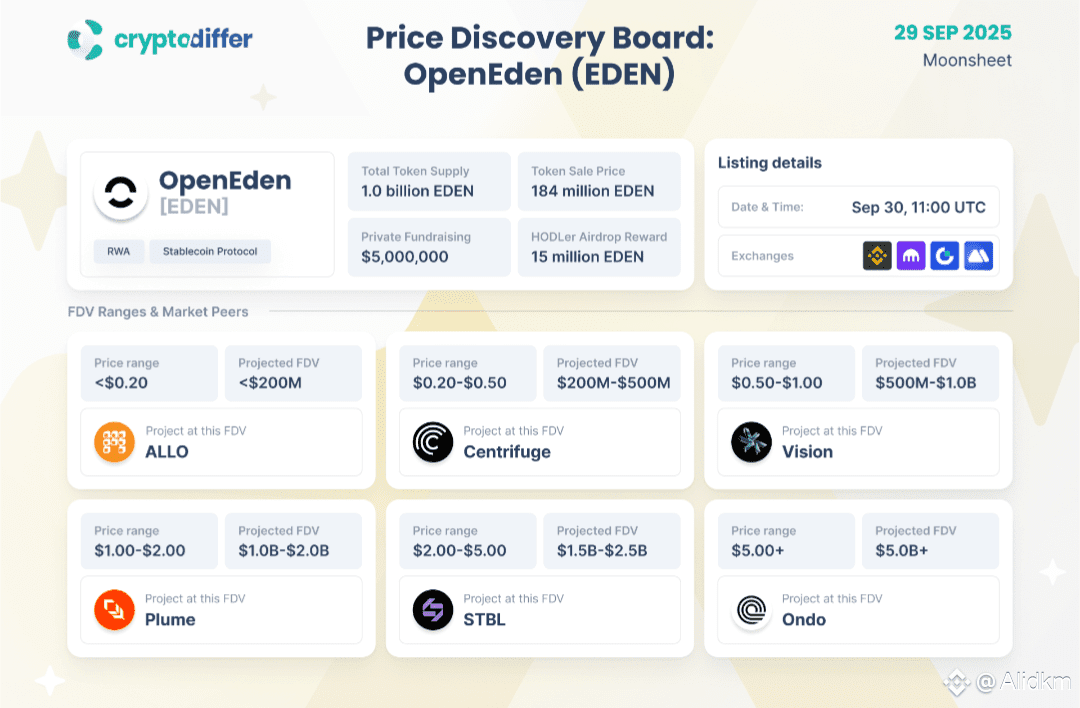Click the Date & Time listing field

pos(858,207)
